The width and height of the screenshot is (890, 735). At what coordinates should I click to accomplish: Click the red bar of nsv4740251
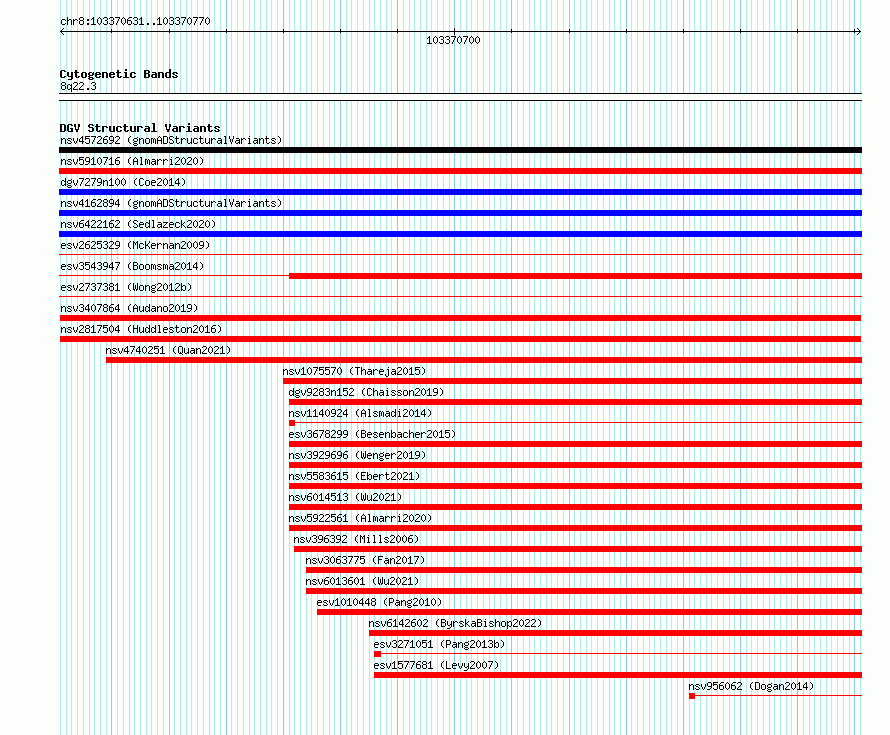[x=484, y=360]
